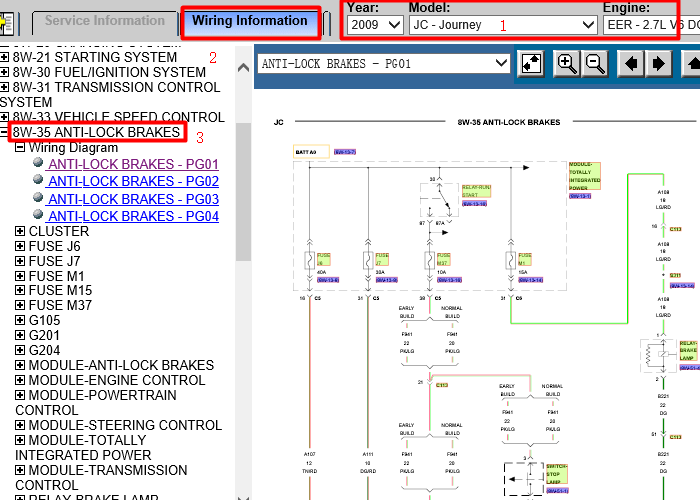Expand the FUSE M37 node
700x500 pixels.
[x=20, y=305]
